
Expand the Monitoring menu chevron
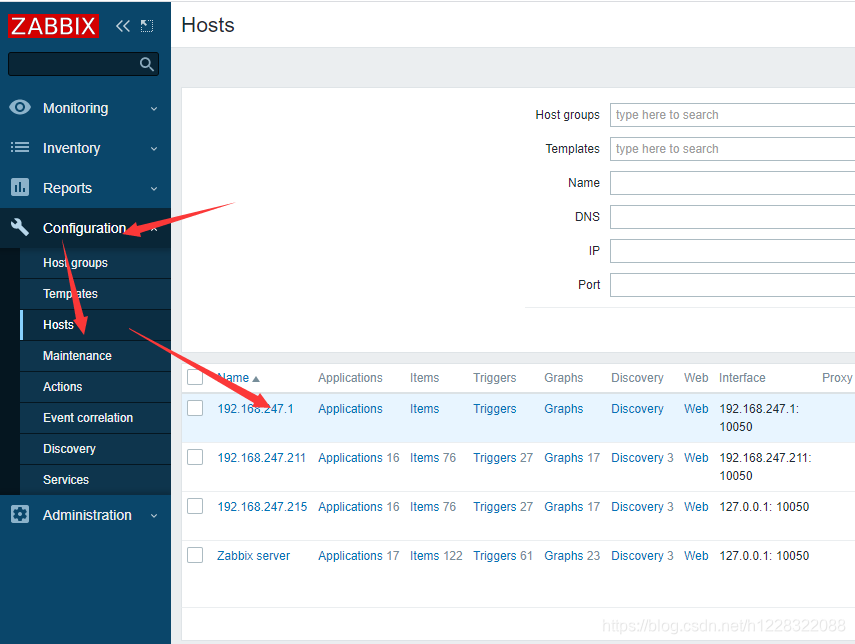[154, 109]
